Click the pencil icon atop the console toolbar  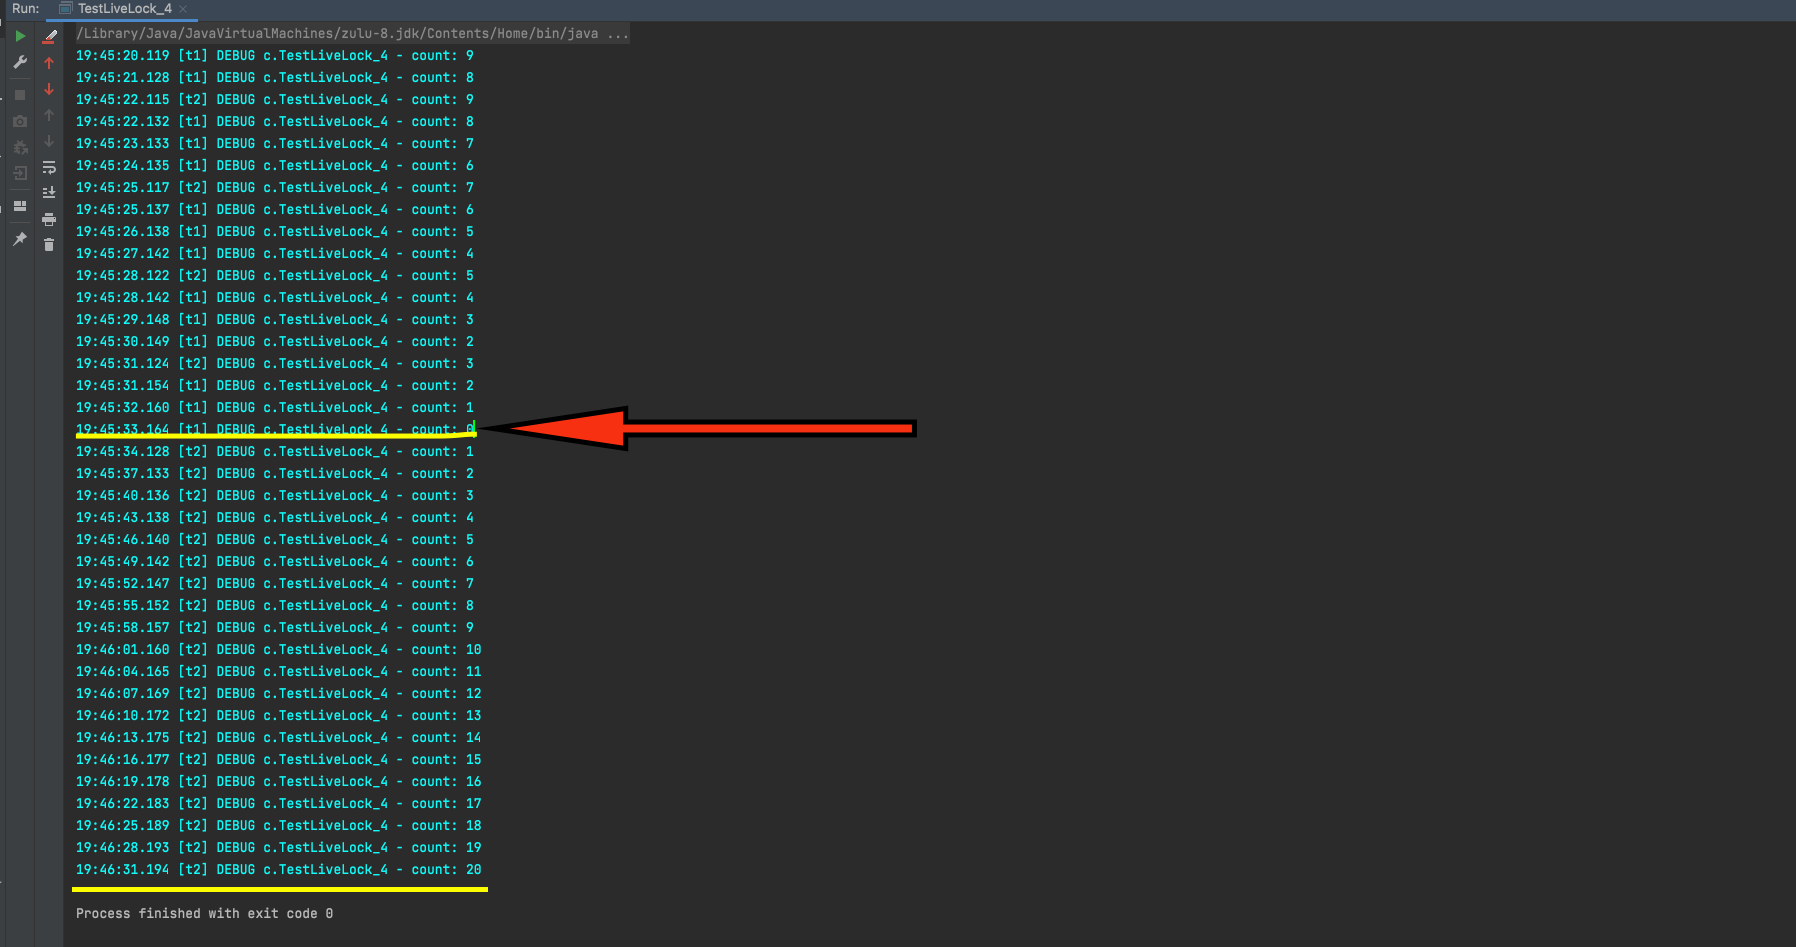tap(50, 36)
